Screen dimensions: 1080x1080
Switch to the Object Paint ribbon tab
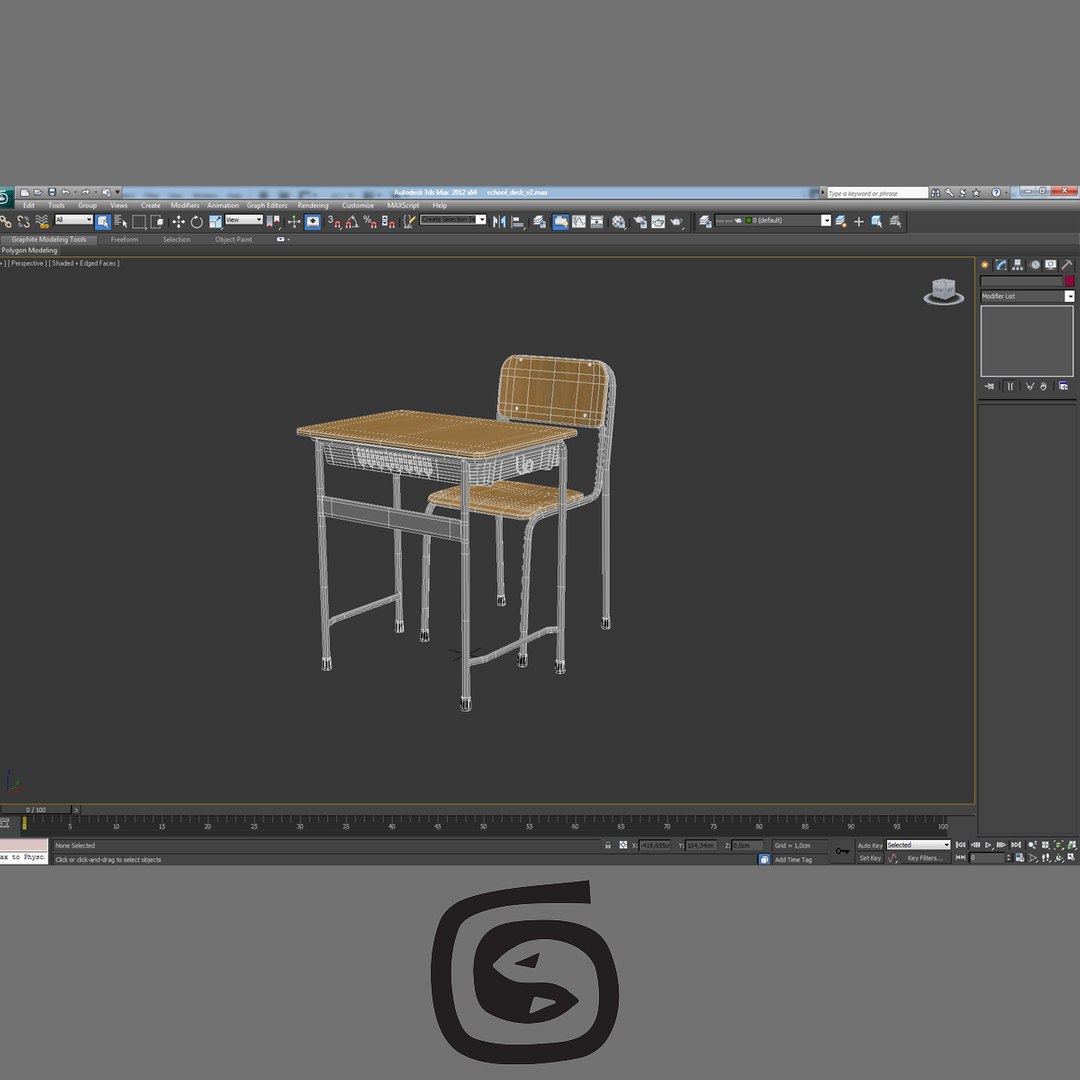[x=233, y=240]
